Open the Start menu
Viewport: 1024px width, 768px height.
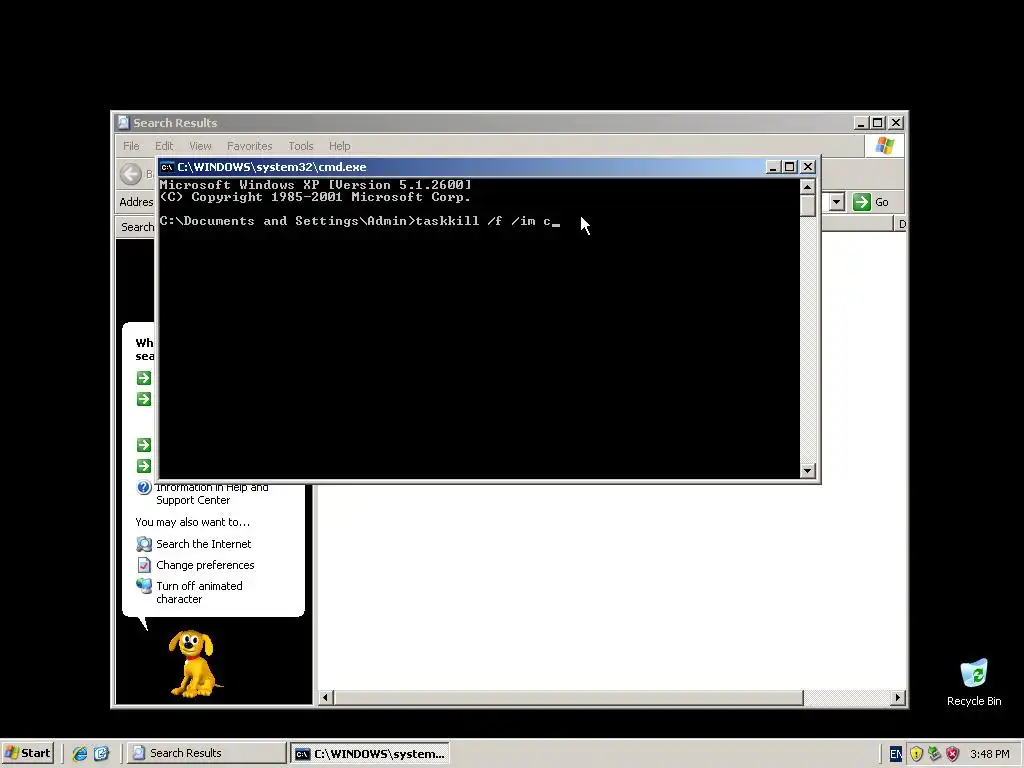27,753
